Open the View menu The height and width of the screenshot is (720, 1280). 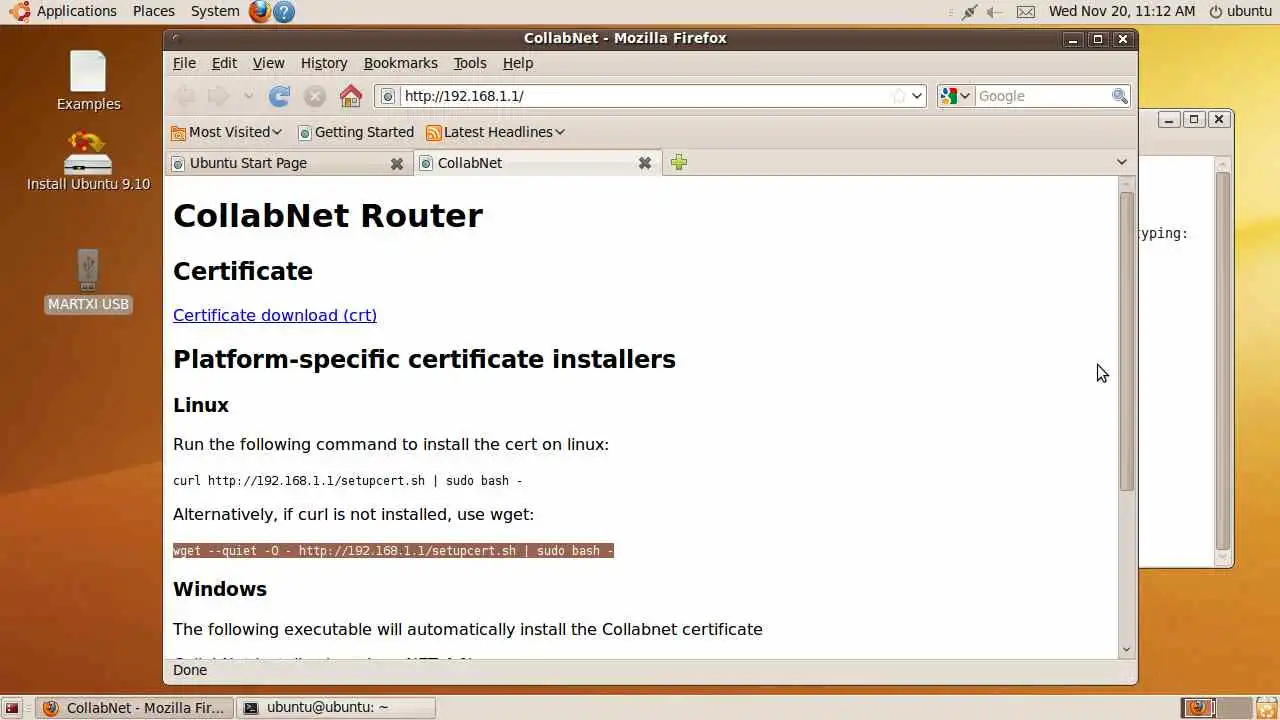(268, 63)
